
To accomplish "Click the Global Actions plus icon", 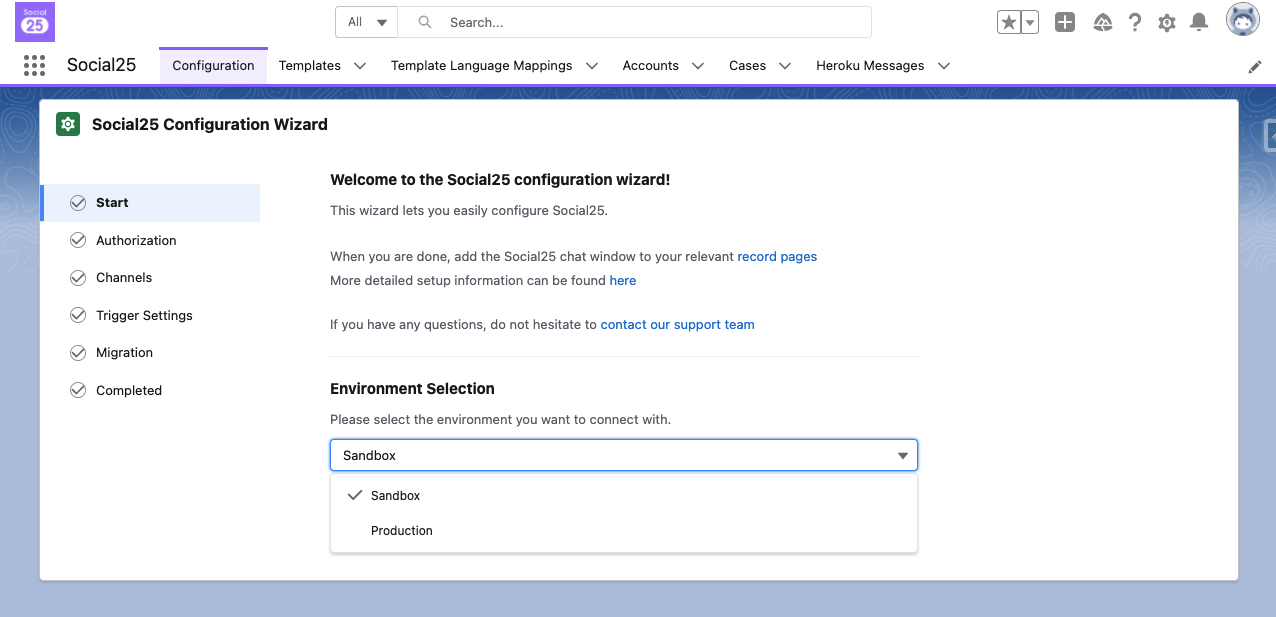I will [x=1065, y=22].
